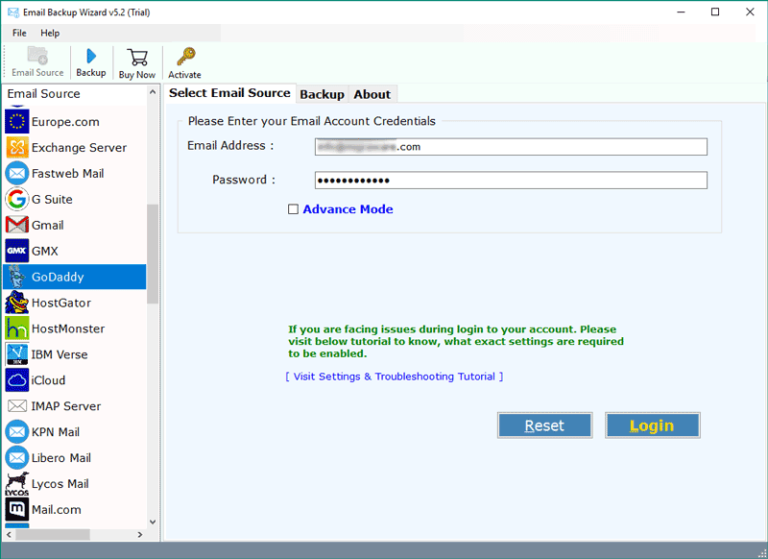Select the G Suite text entry
Image resolution: width=768 pixels, height=559 pixels.
[x=52, y=199]
